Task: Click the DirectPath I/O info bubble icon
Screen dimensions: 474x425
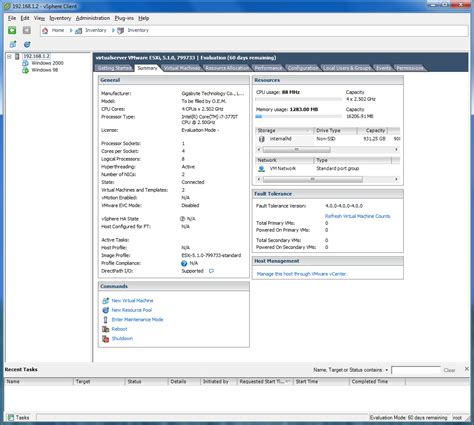Action: coord(211,271)
